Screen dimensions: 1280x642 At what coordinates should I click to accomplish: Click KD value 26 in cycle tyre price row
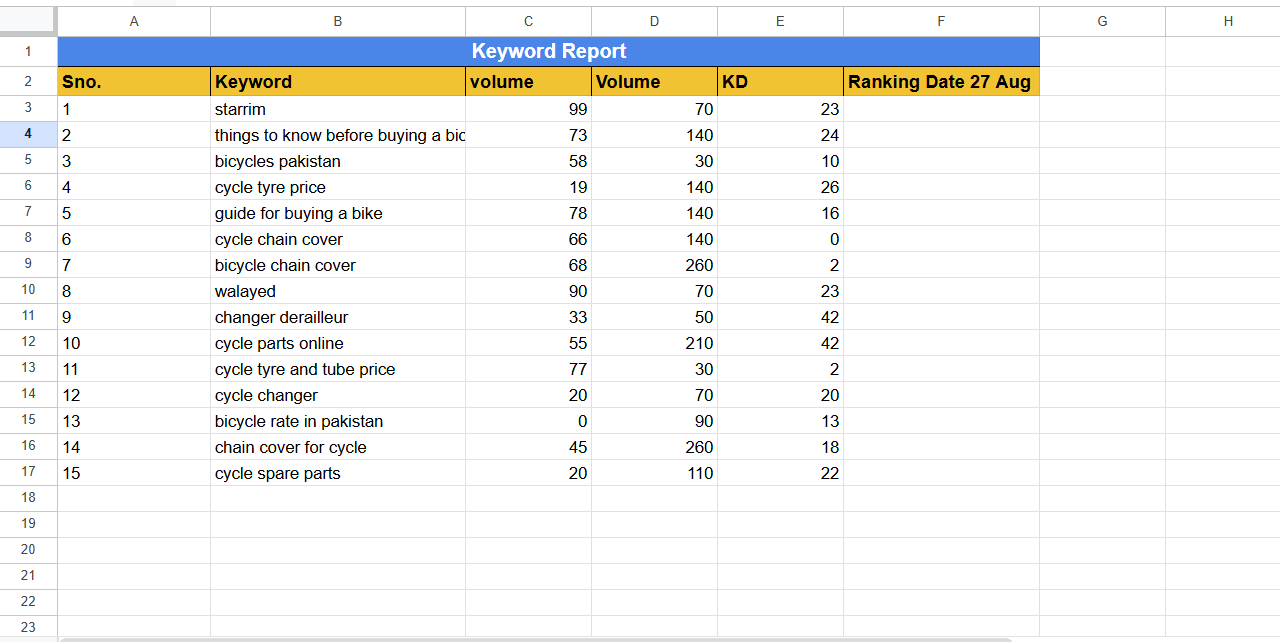click(780, 187)
